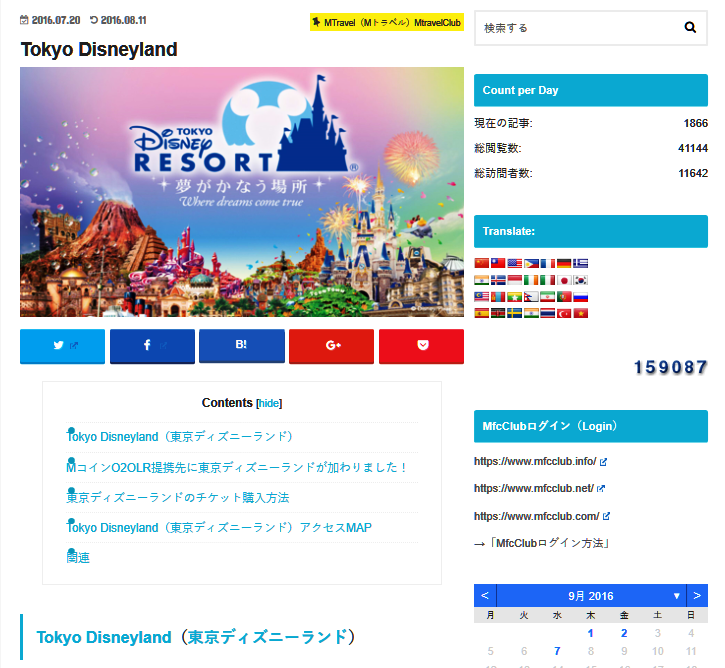The width and height of the screenshot is (725, 668).
Task: Translate page using Indonesia flag
Action: pyautogui.click(x=515, y=280)
